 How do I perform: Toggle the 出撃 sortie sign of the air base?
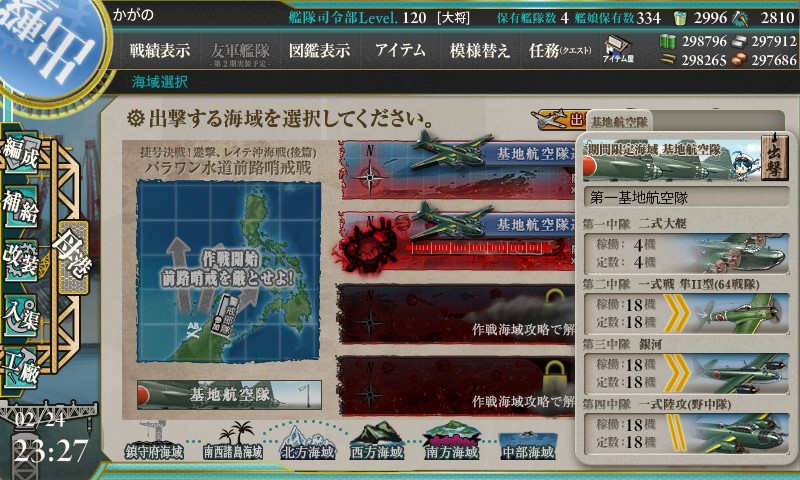point(773,156)
